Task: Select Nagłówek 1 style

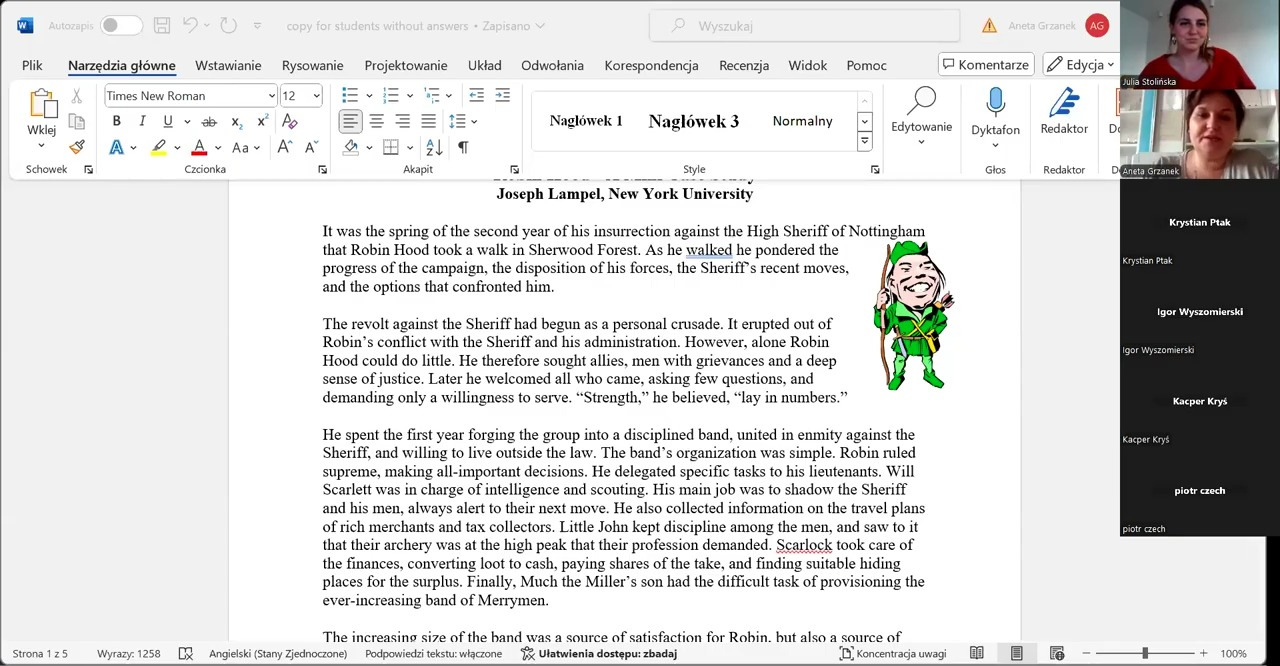Action: [x=586, y=121]
